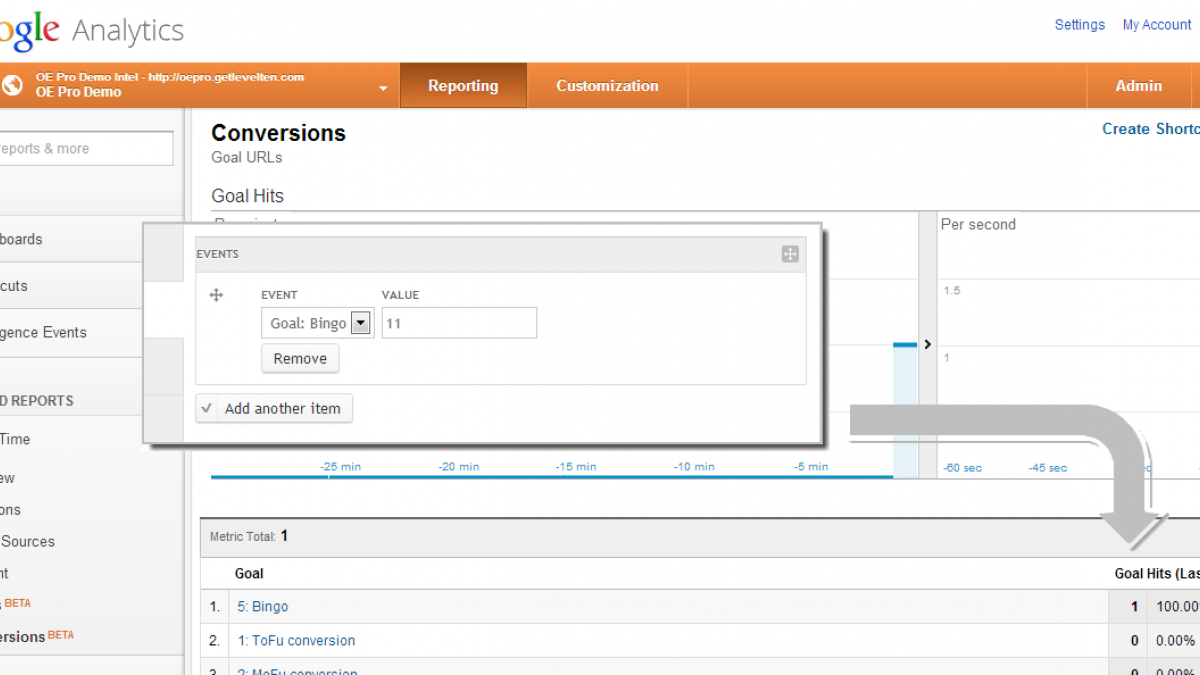The image size is (1200, 675).
Task: Click the Goal URLs subtitle
Action: pos(247,157)
